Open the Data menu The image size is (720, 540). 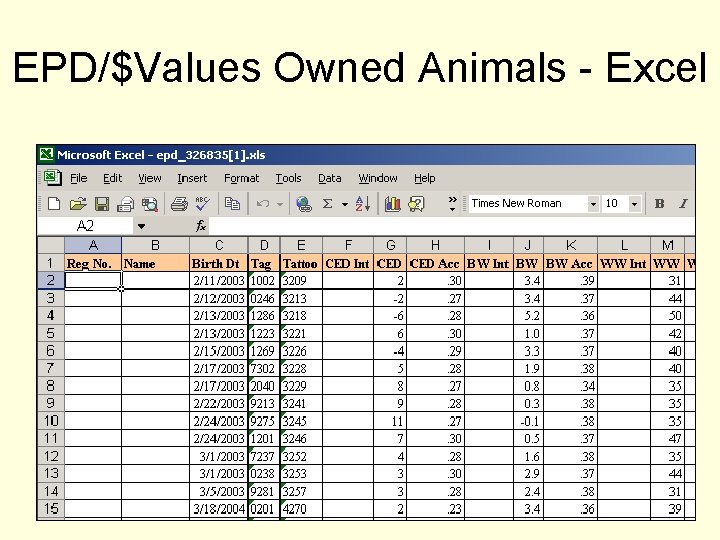[330, 178]
